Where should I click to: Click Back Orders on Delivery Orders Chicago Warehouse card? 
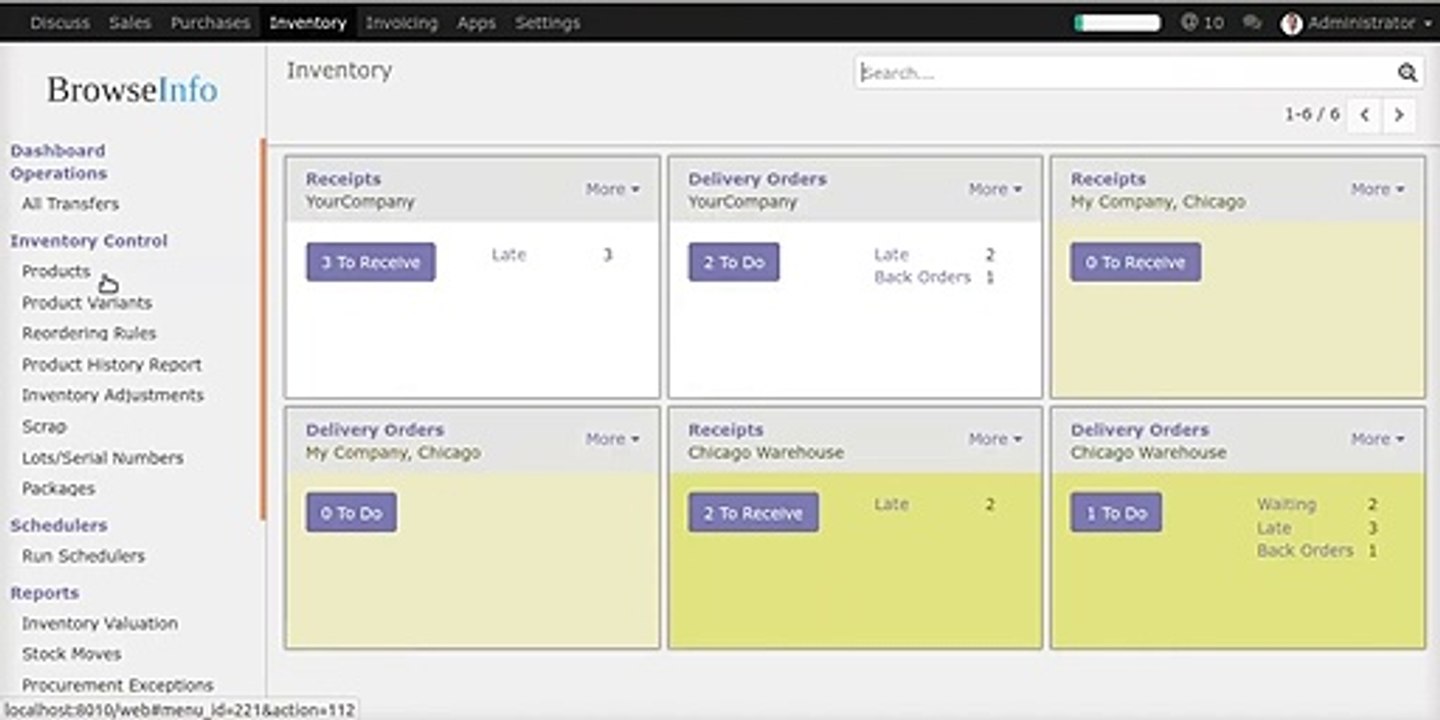(1305, 550)
